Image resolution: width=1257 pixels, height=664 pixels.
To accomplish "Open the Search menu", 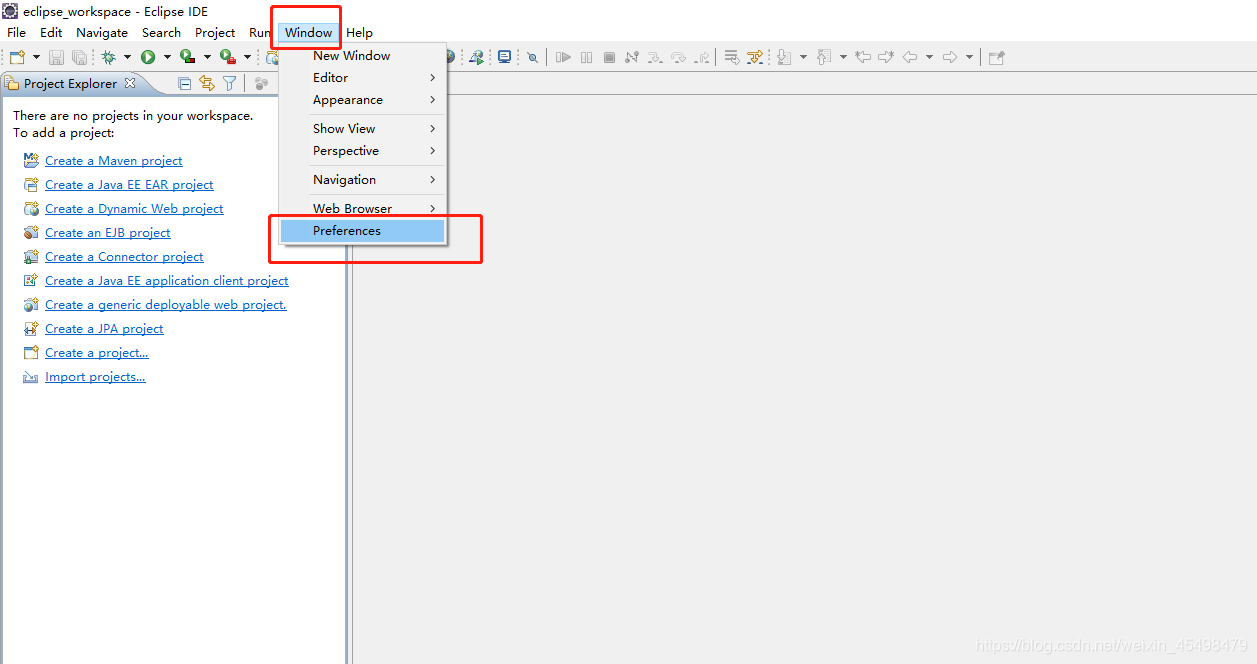I will [161, 33].
